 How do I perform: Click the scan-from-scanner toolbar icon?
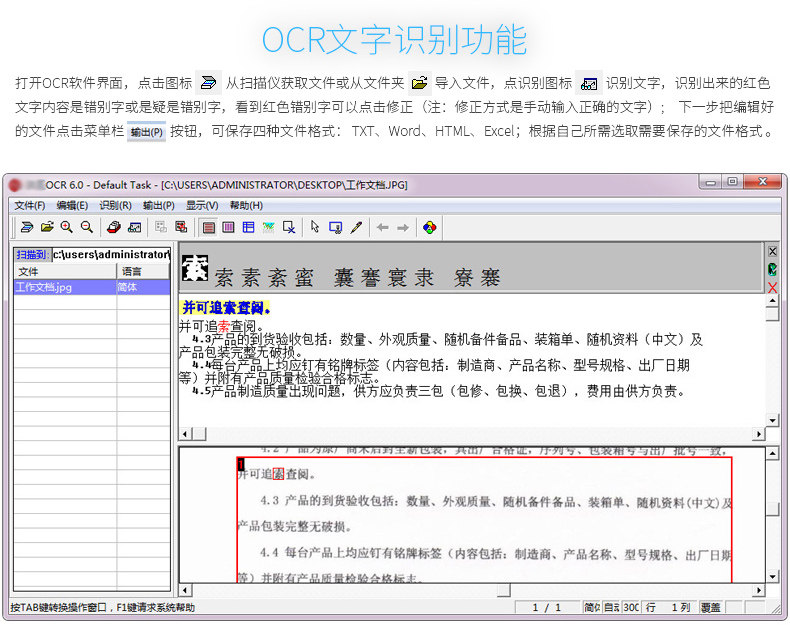coord(26,227)
